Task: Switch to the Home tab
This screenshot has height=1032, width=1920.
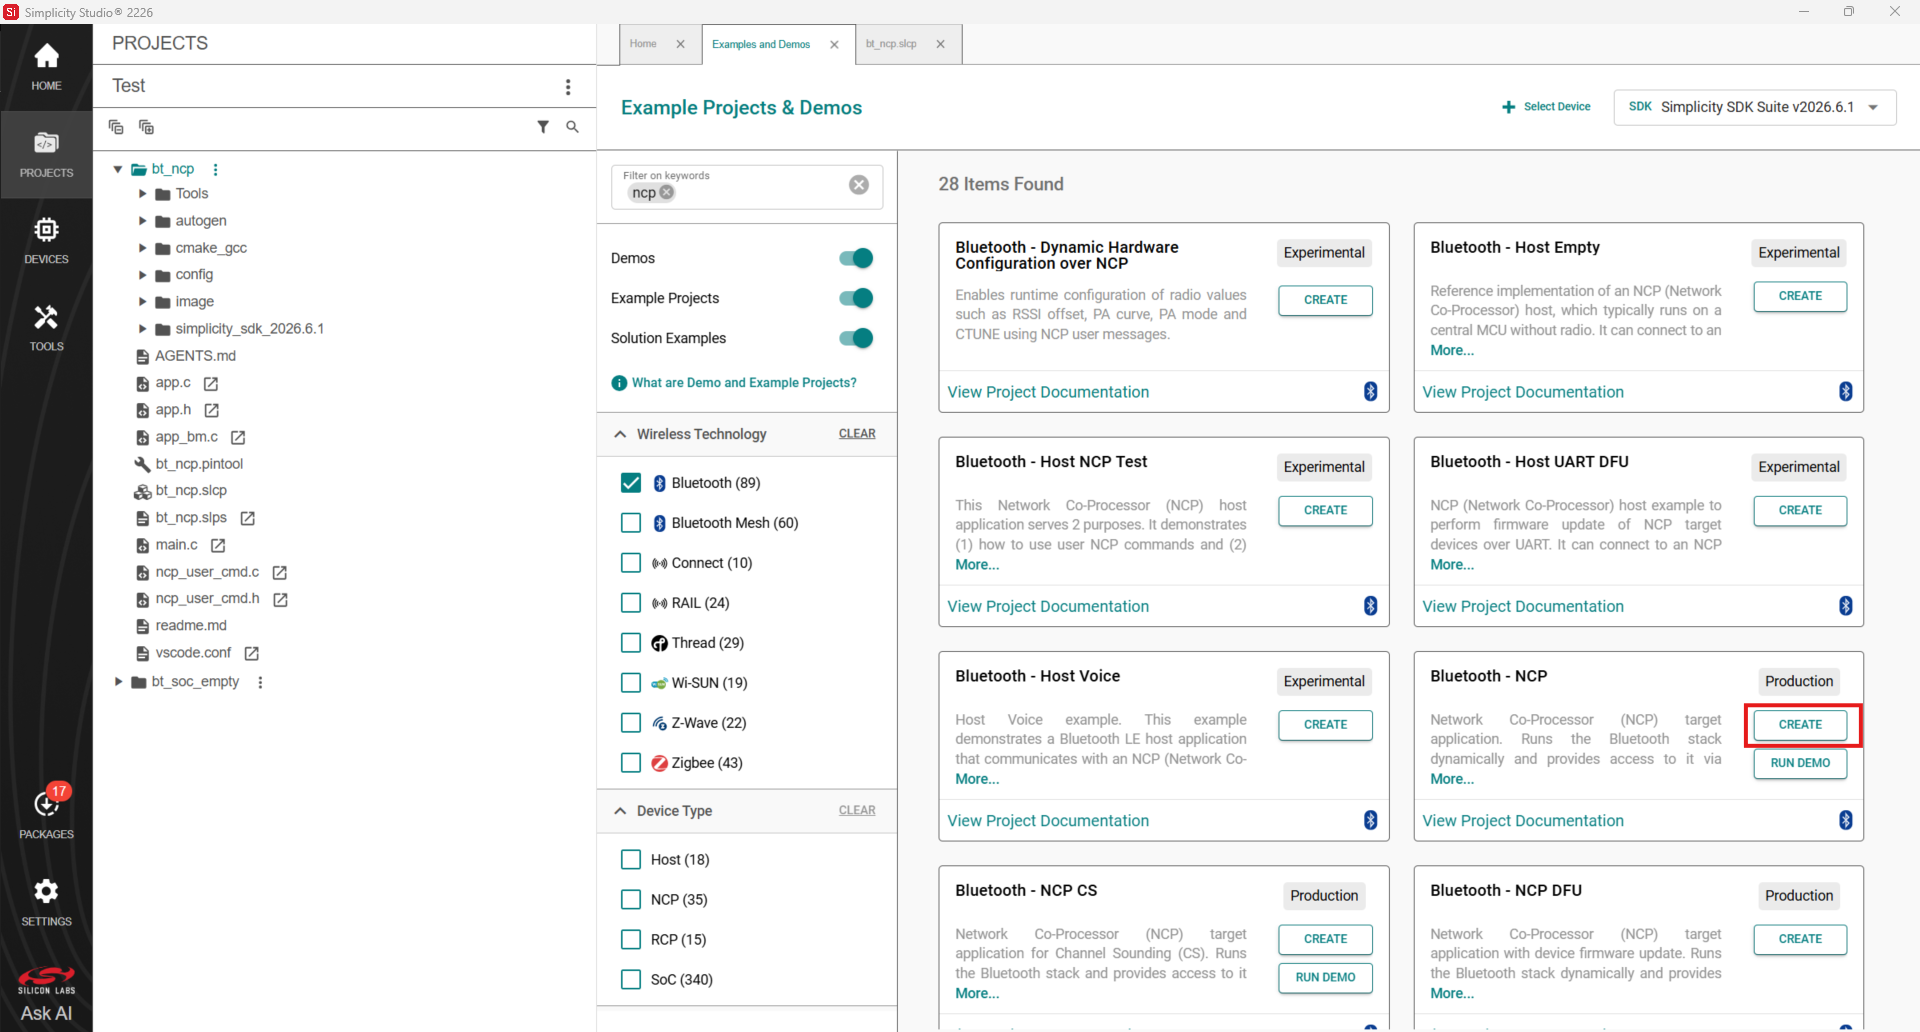Action: (x=643, y=44)
